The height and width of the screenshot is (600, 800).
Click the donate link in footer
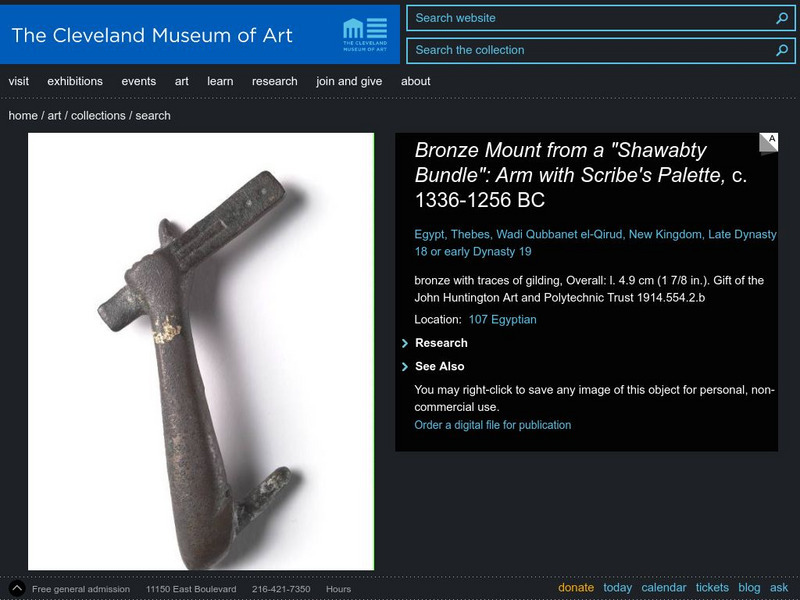(x=576, y=588)
